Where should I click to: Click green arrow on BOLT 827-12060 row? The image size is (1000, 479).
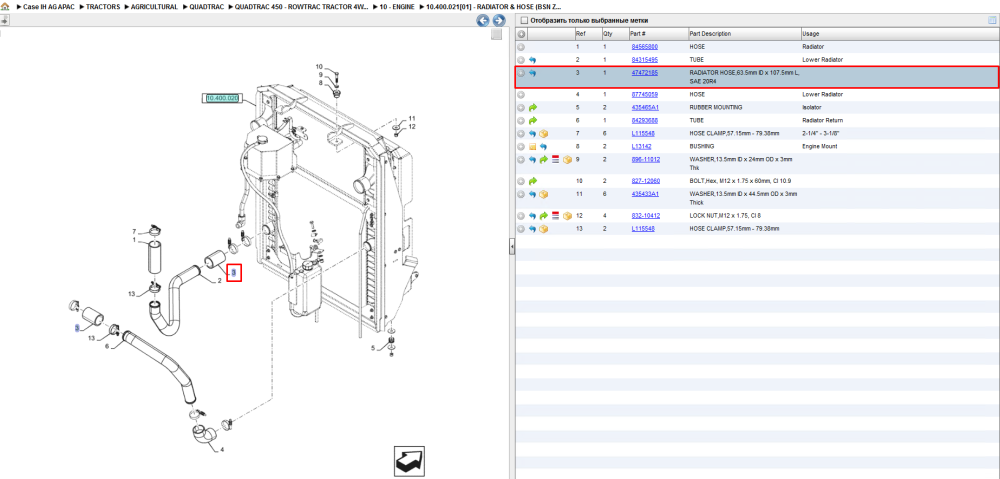coord(533,181)
